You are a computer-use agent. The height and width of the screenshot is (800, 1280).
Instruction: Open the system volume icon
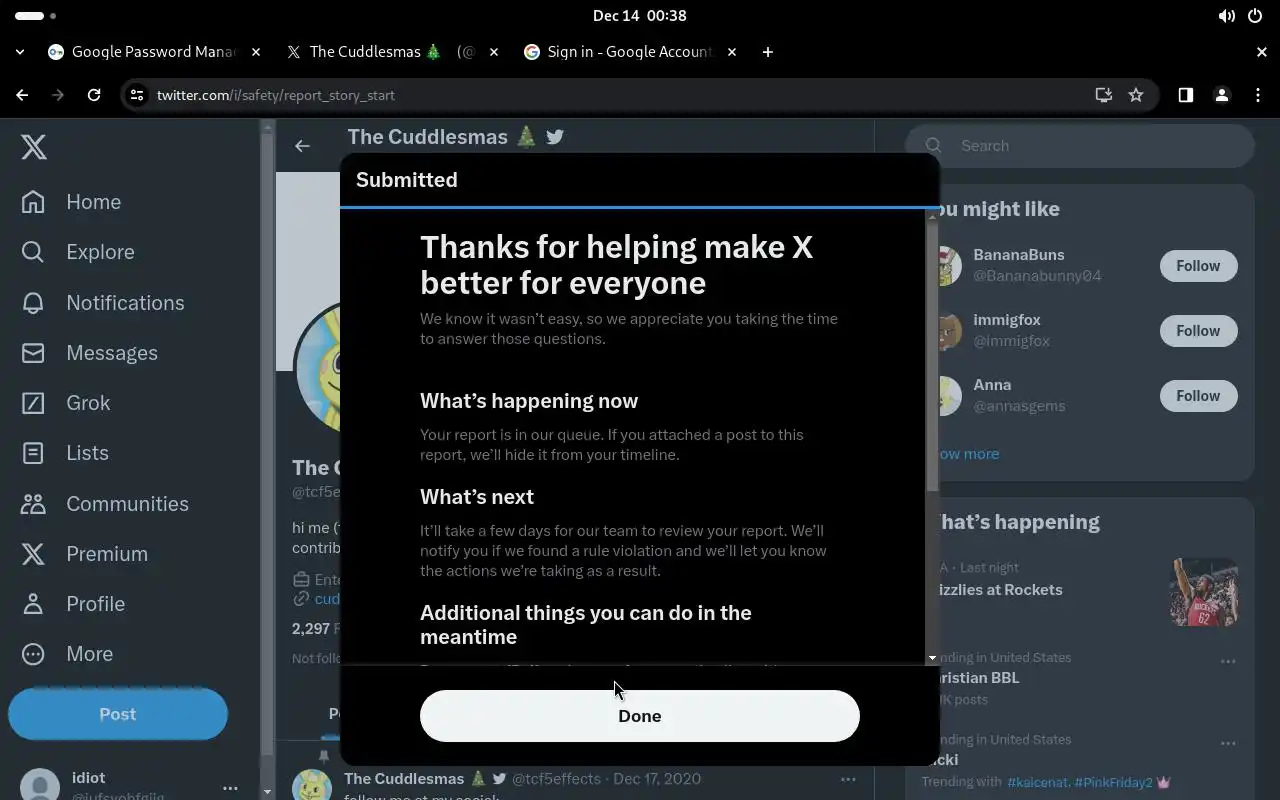tap(1227, 16)
